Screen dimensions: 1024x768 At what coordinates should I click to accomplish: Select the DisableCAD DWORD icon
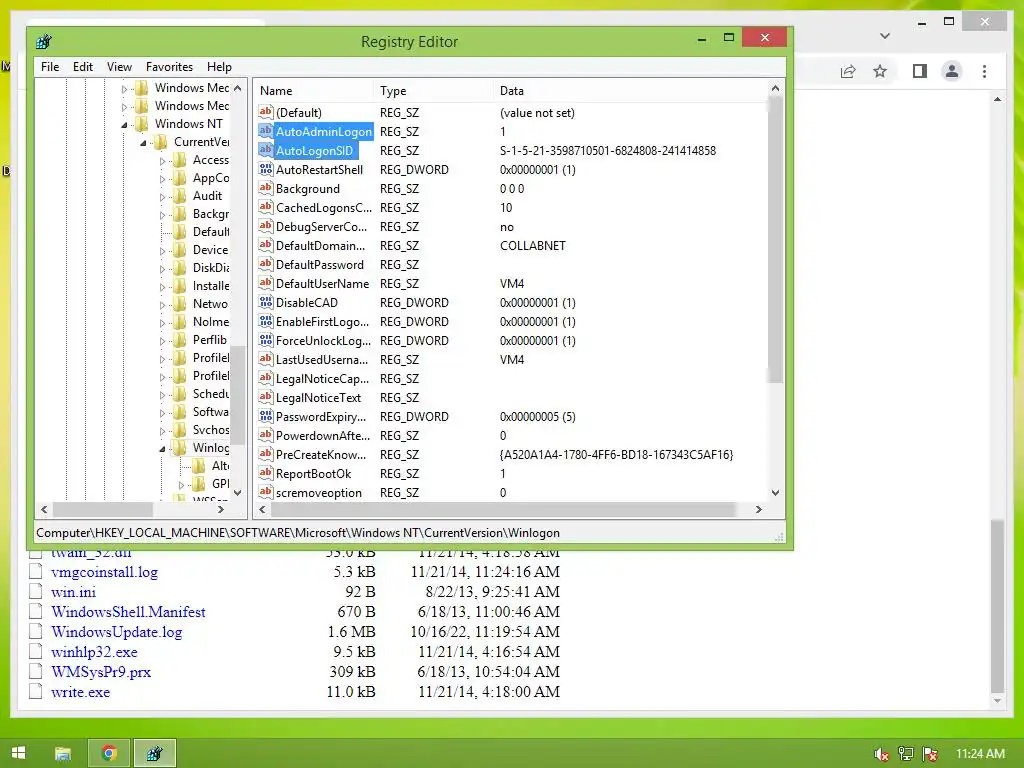(x=265, y=302)
